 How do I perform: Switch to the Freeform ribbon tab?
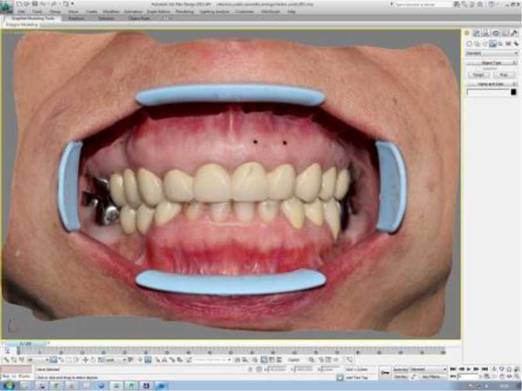[x=76, y=18]
